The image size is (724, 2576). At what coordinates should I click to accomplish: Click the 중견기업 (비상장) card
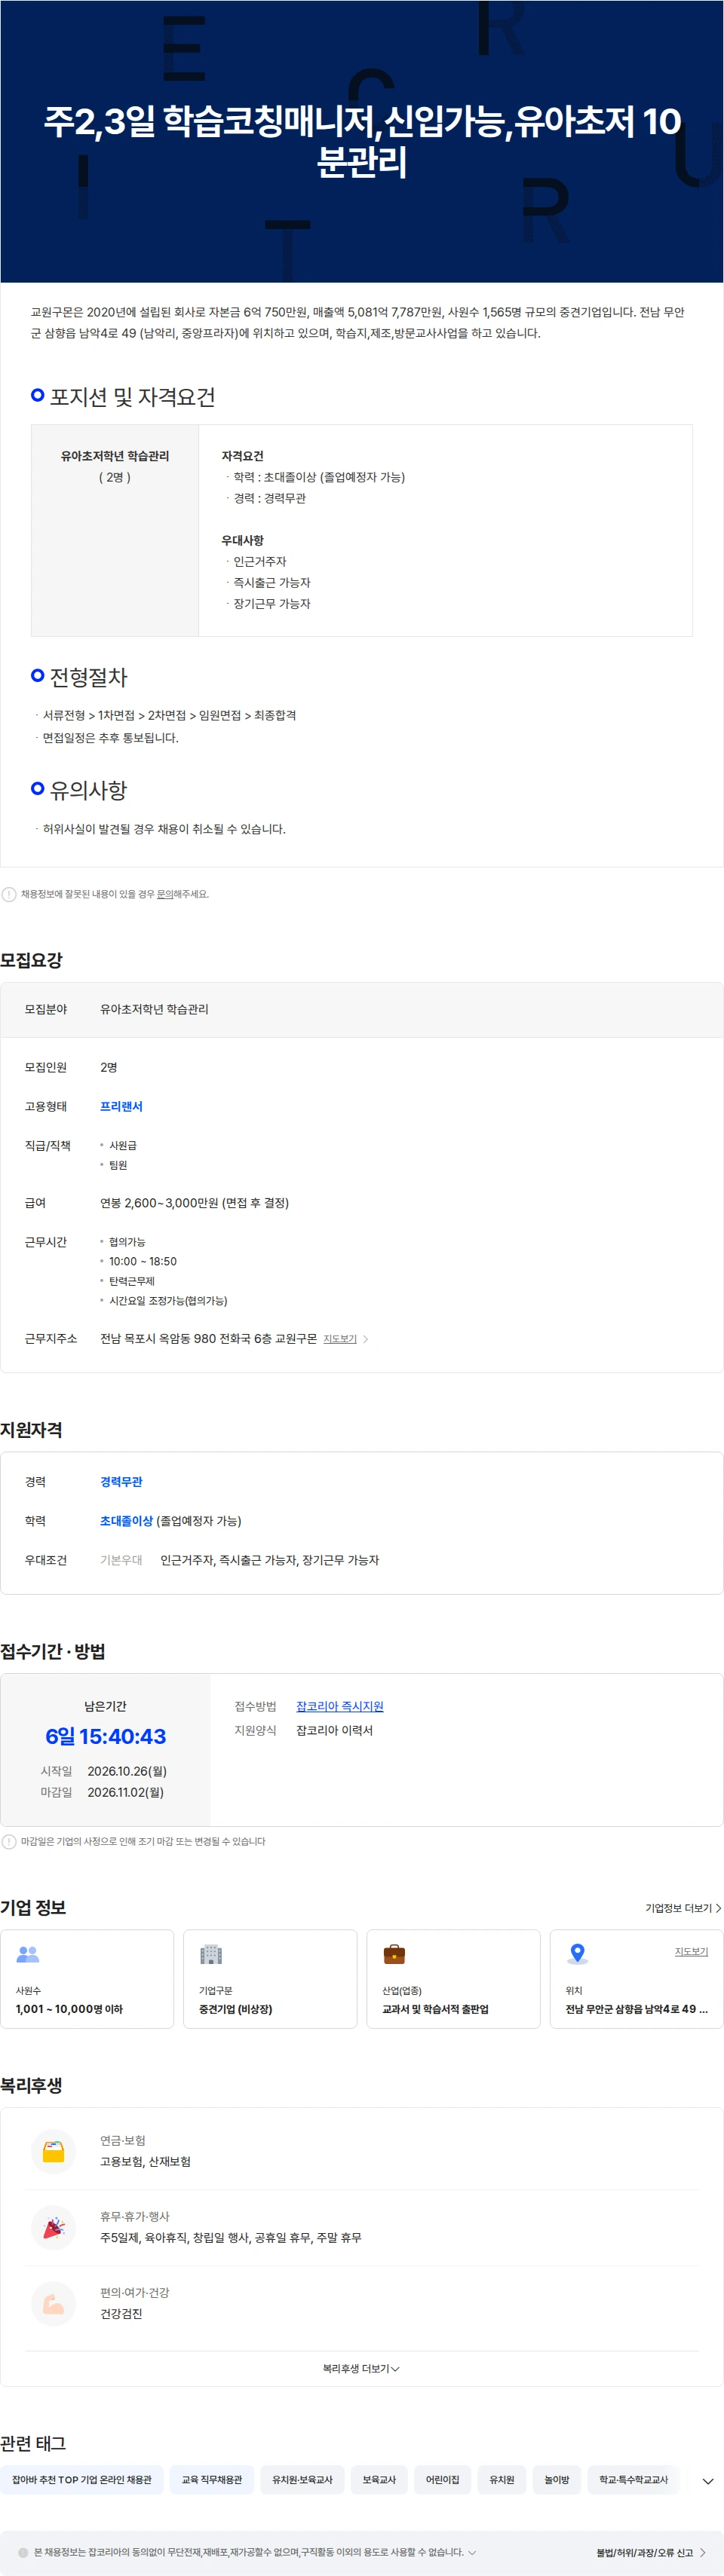[270, 1979]
